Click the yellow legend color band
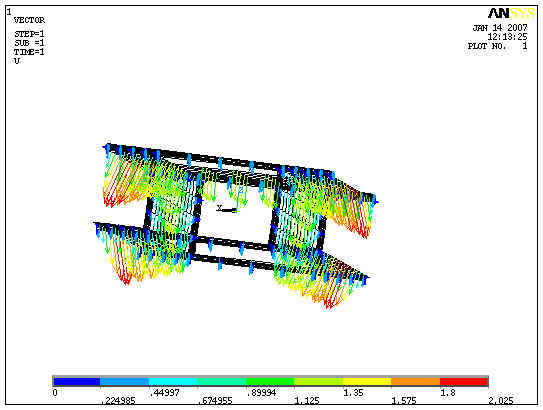This screenshot has height=410, width=543. pos(367,382)
